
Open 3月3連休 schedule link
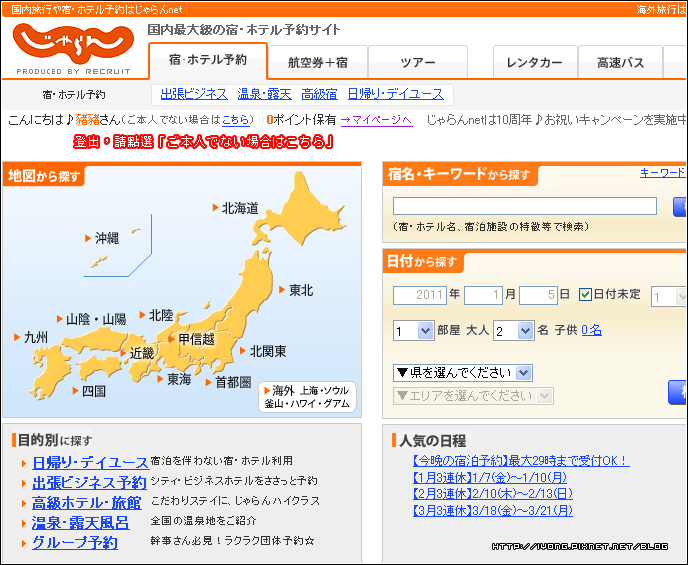(493, 511)
